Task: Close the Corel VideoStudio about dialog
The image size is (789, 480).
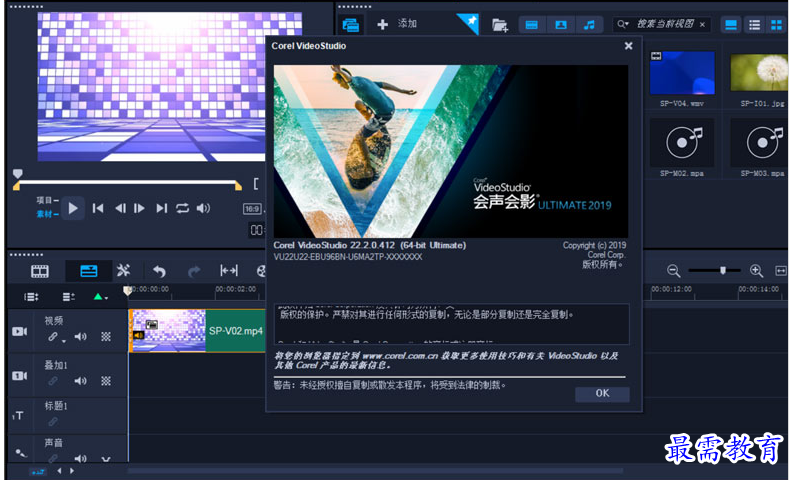Action: click(628, 46)
